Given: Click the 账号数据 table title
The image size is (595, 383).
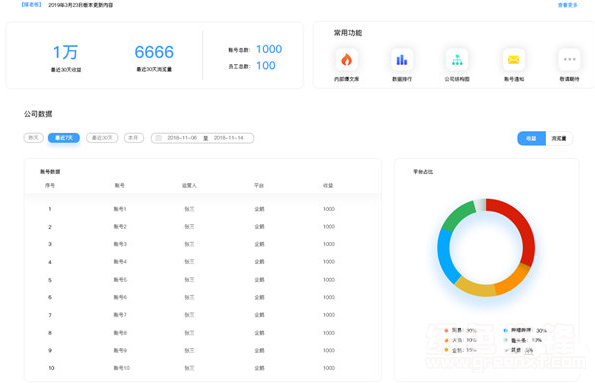Looking at the screenshot, I should click(50, 172).
